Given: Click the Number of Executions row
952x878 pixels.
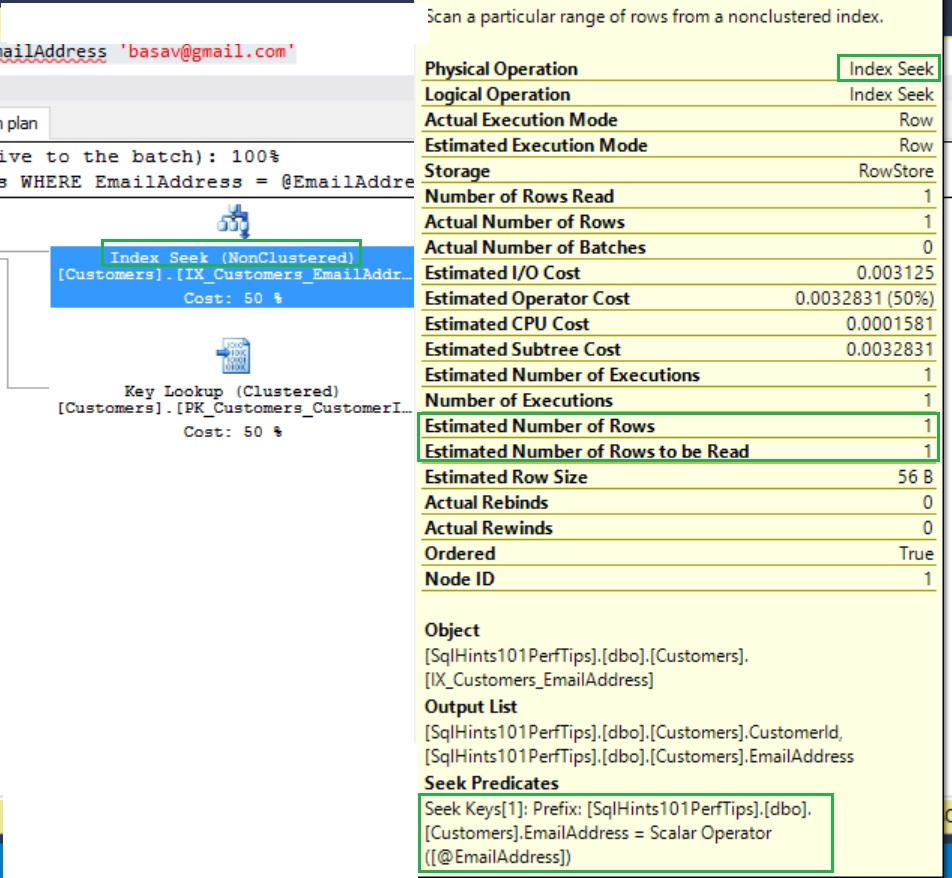Looking at the screenshot, I should (679, 400).
